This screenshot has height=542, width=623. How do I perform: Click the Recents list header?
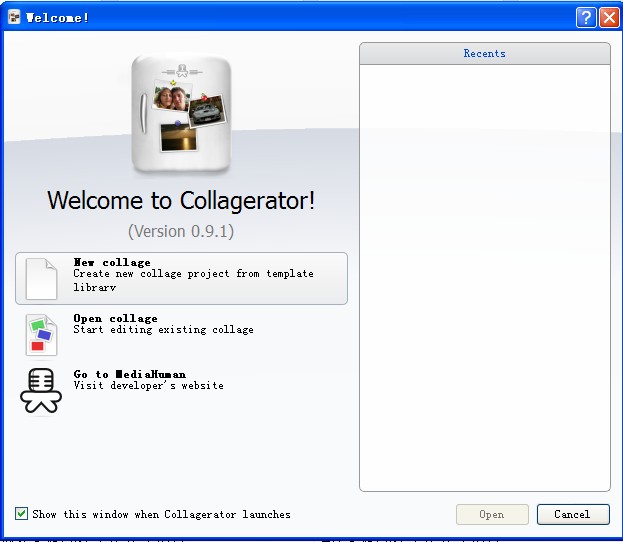click(x=485, y=54)
